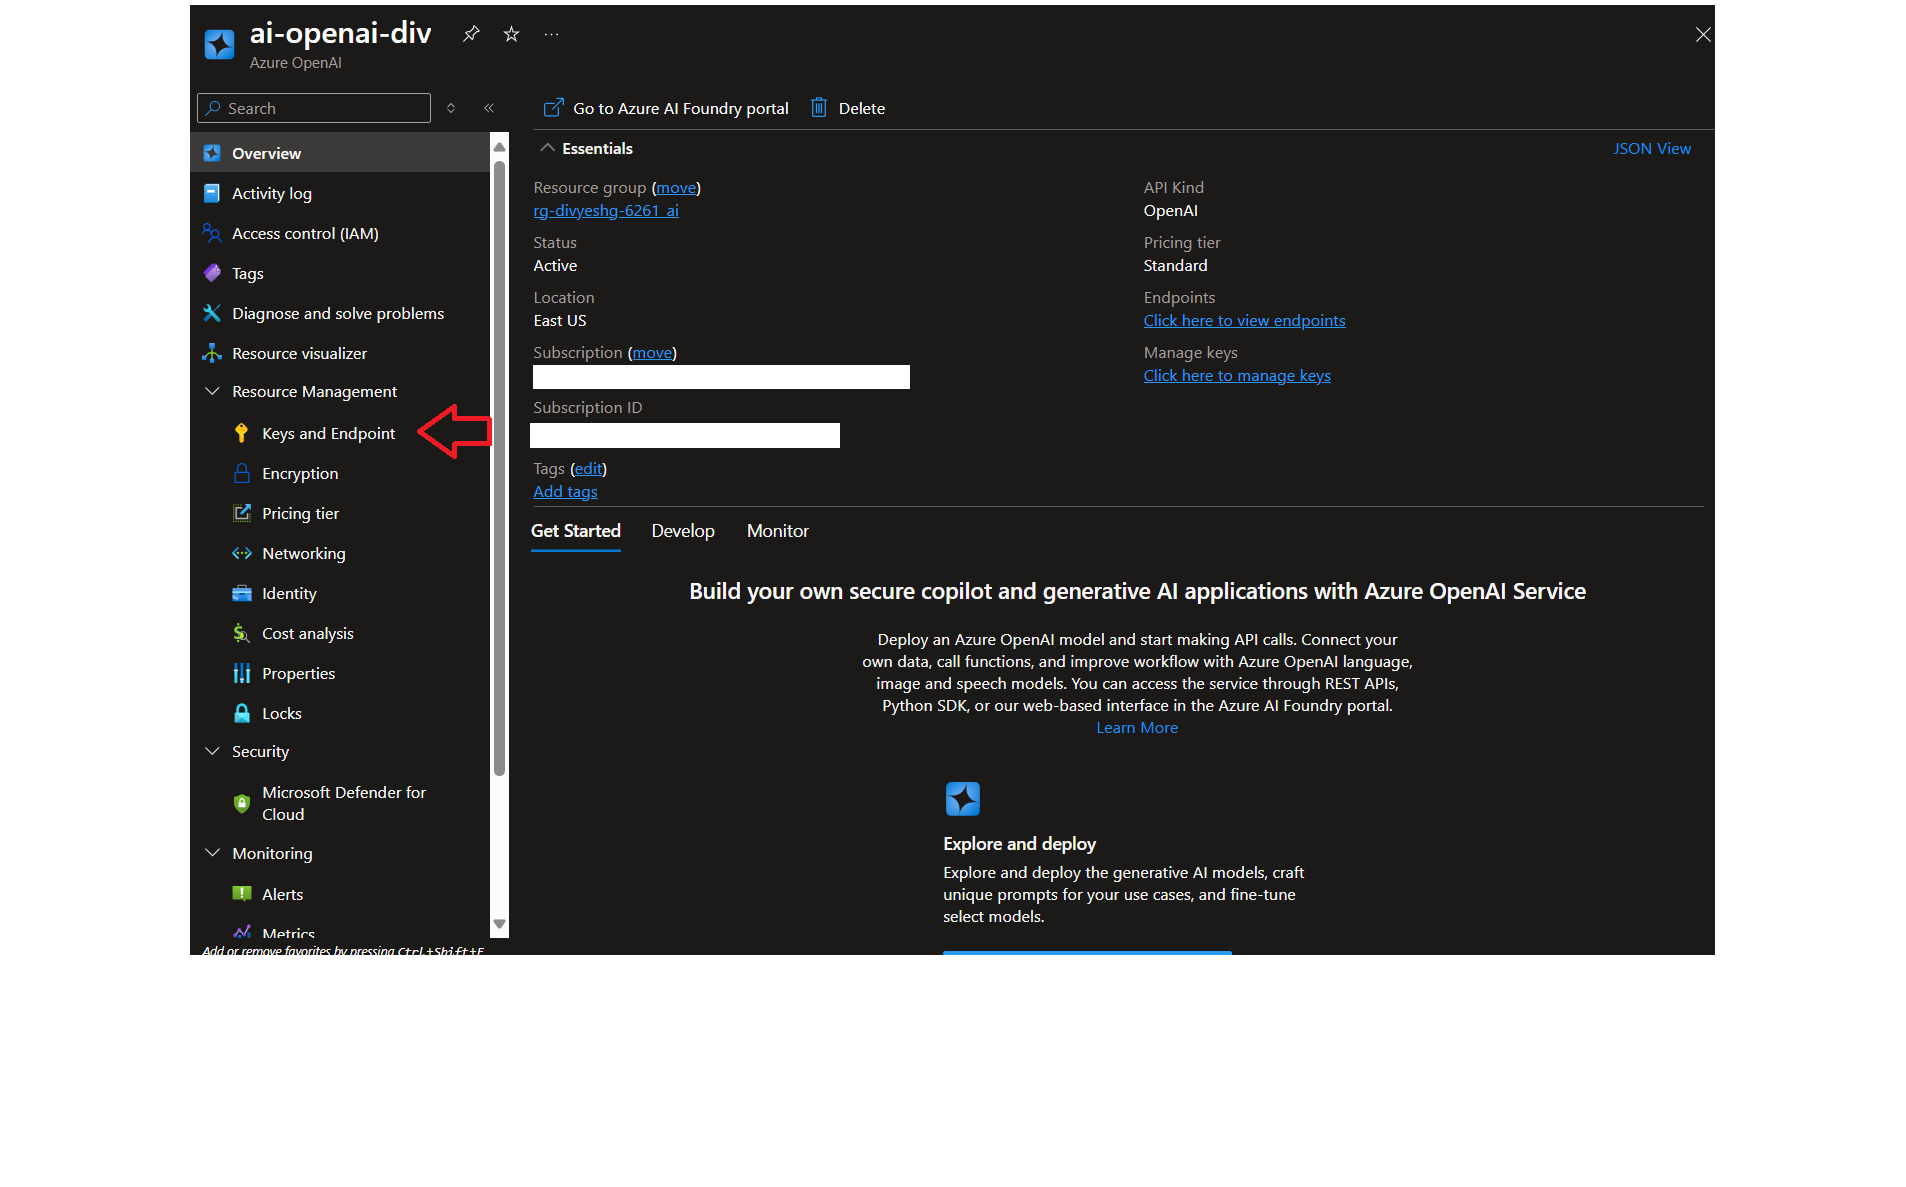The height and width of the screenshot is (1187, 1906).
Task: Click the Tags icon in sidebar
Action: (x=212, y=273)
